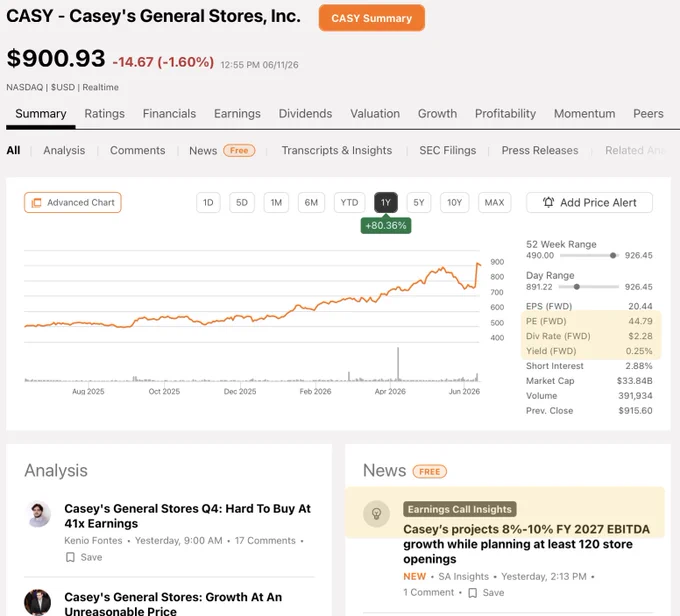
Task: Open article Growth At An Unreasonable Price
Action: 173,604
